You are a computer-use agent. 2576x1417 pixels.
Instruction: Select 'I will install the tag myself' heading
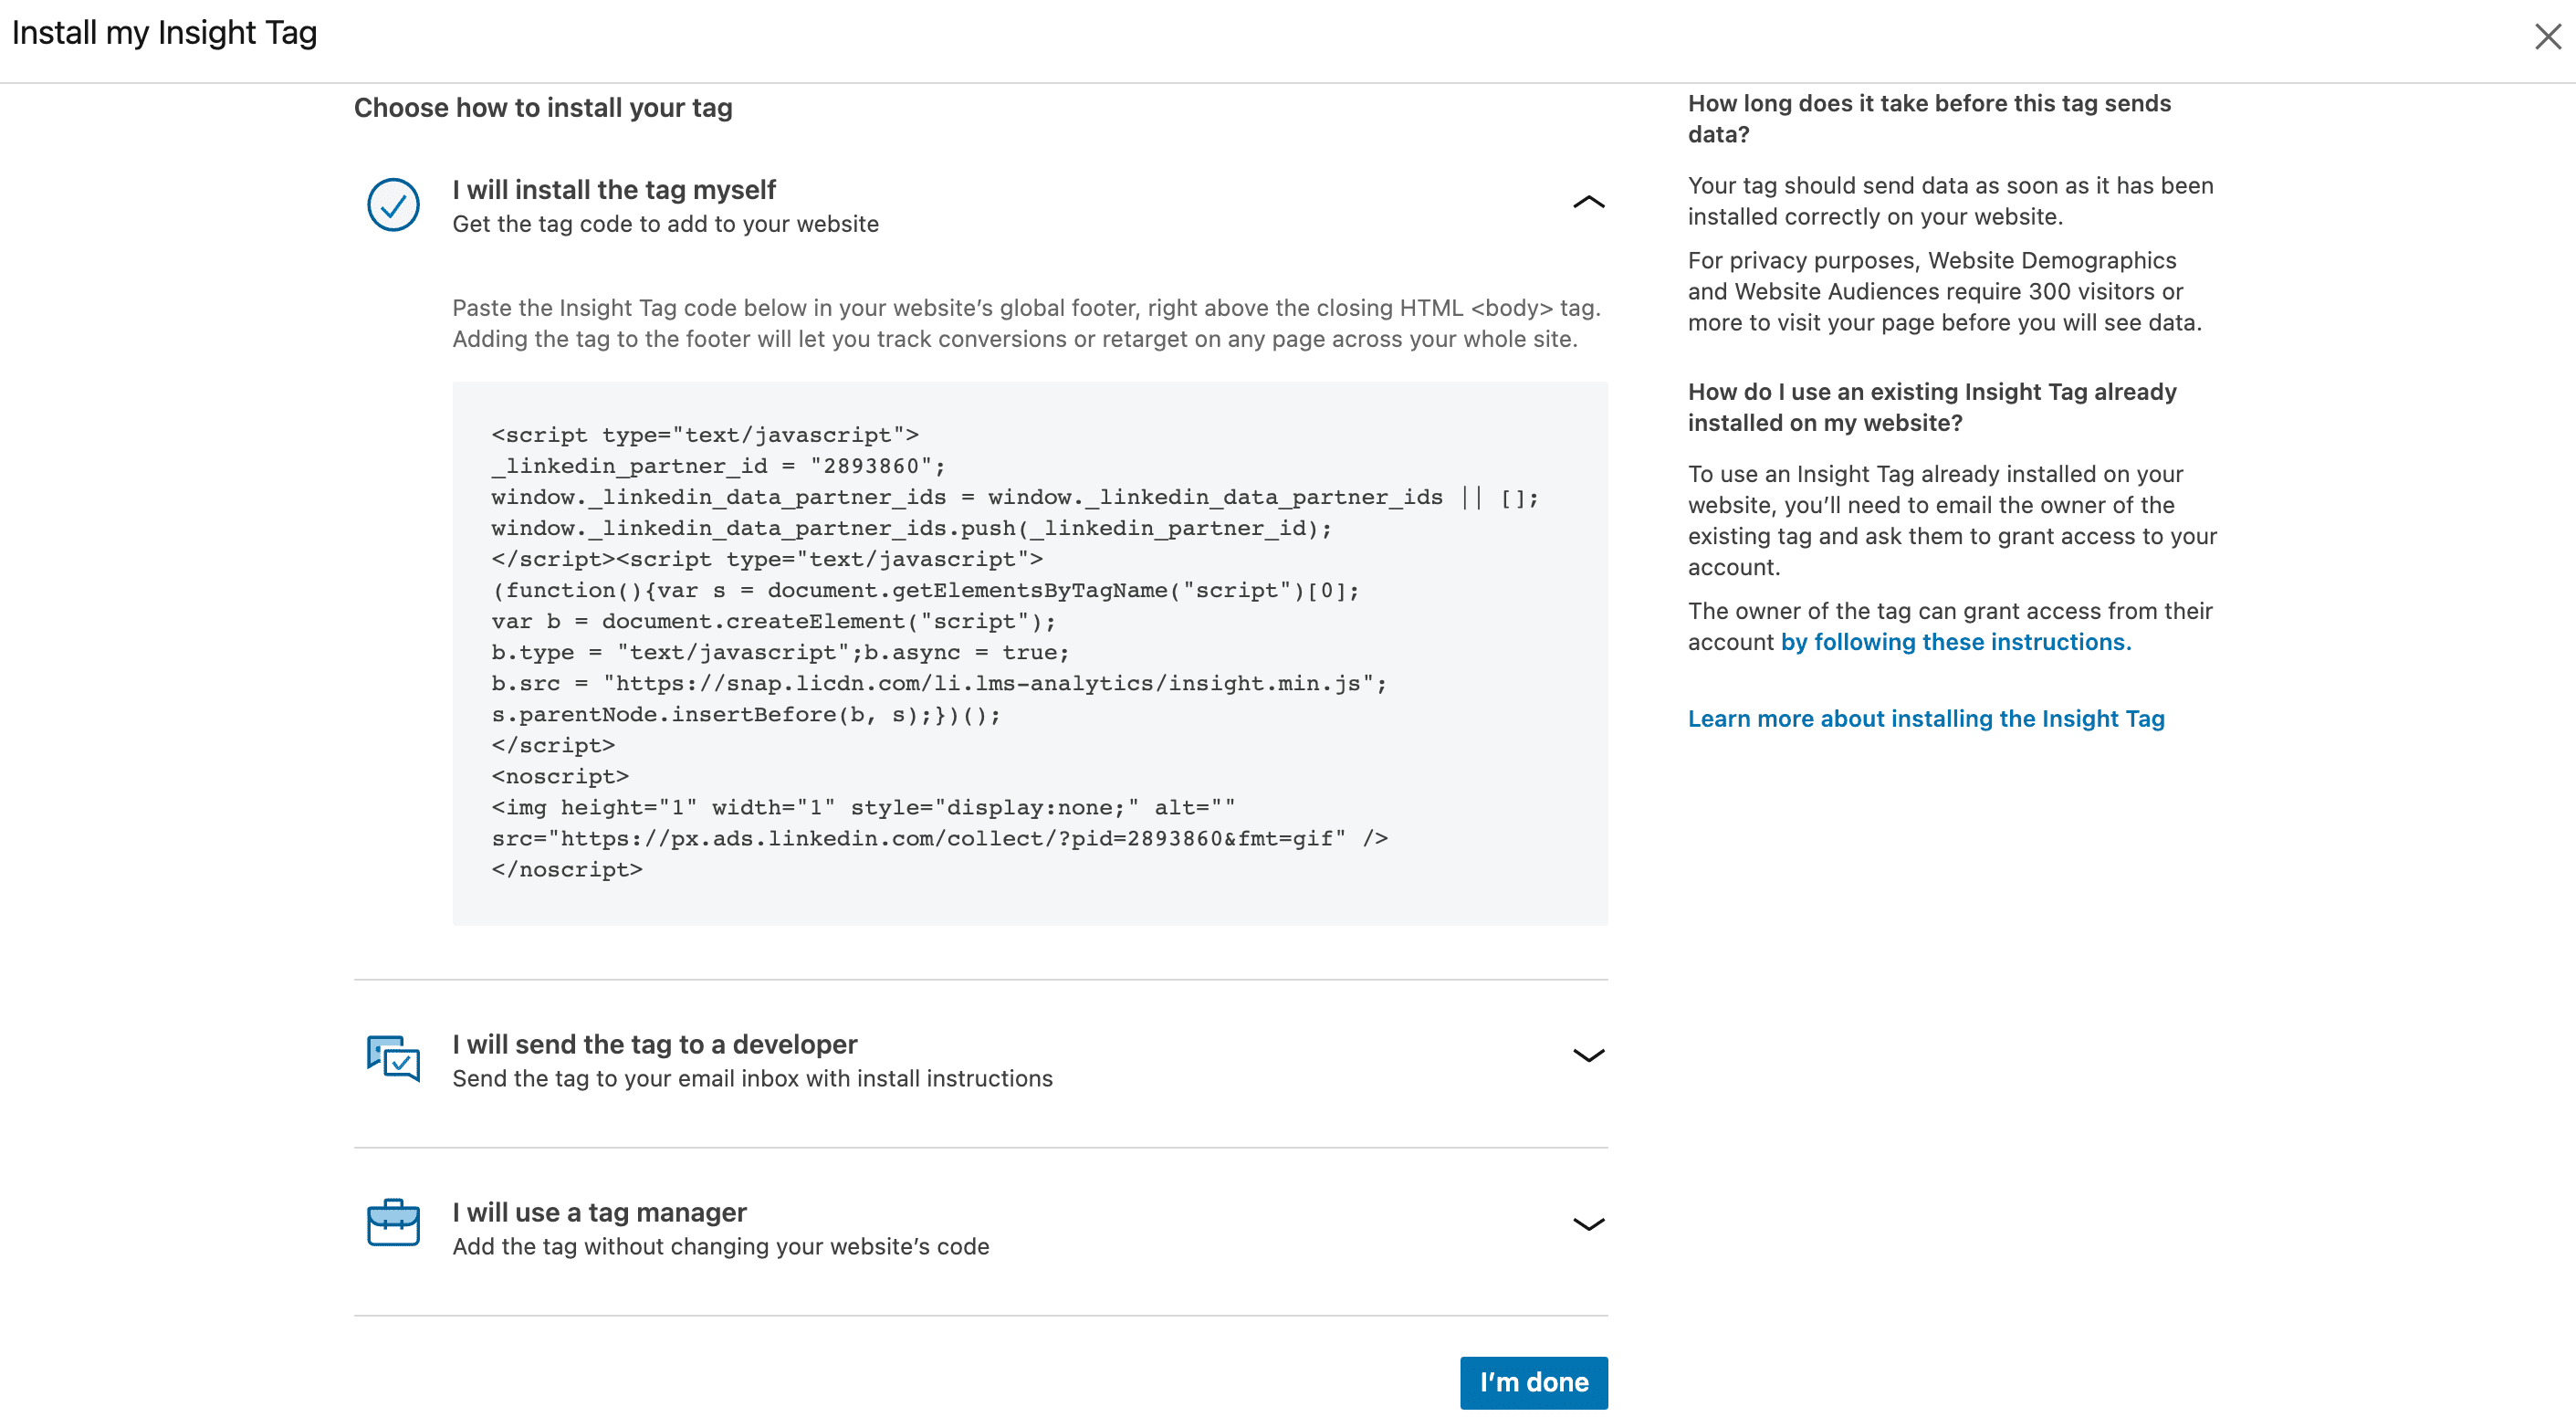click(614, 190)
